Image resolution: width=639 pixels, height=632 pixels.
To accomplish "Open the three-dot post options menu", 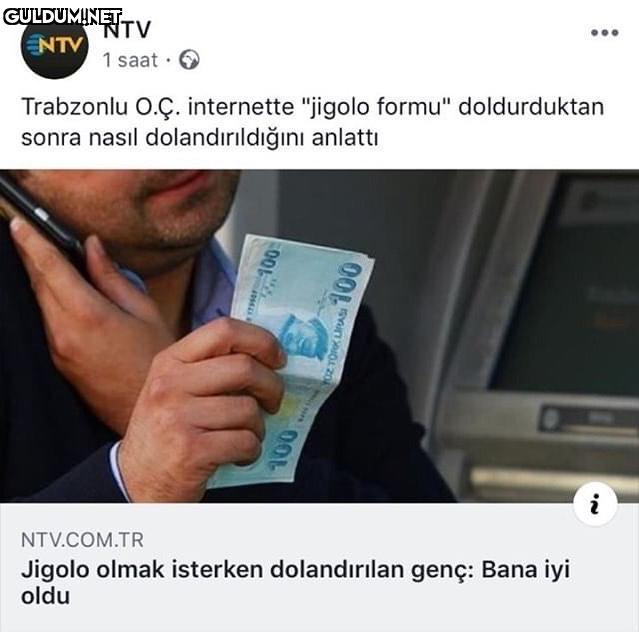I will click(x=605, y=33).
